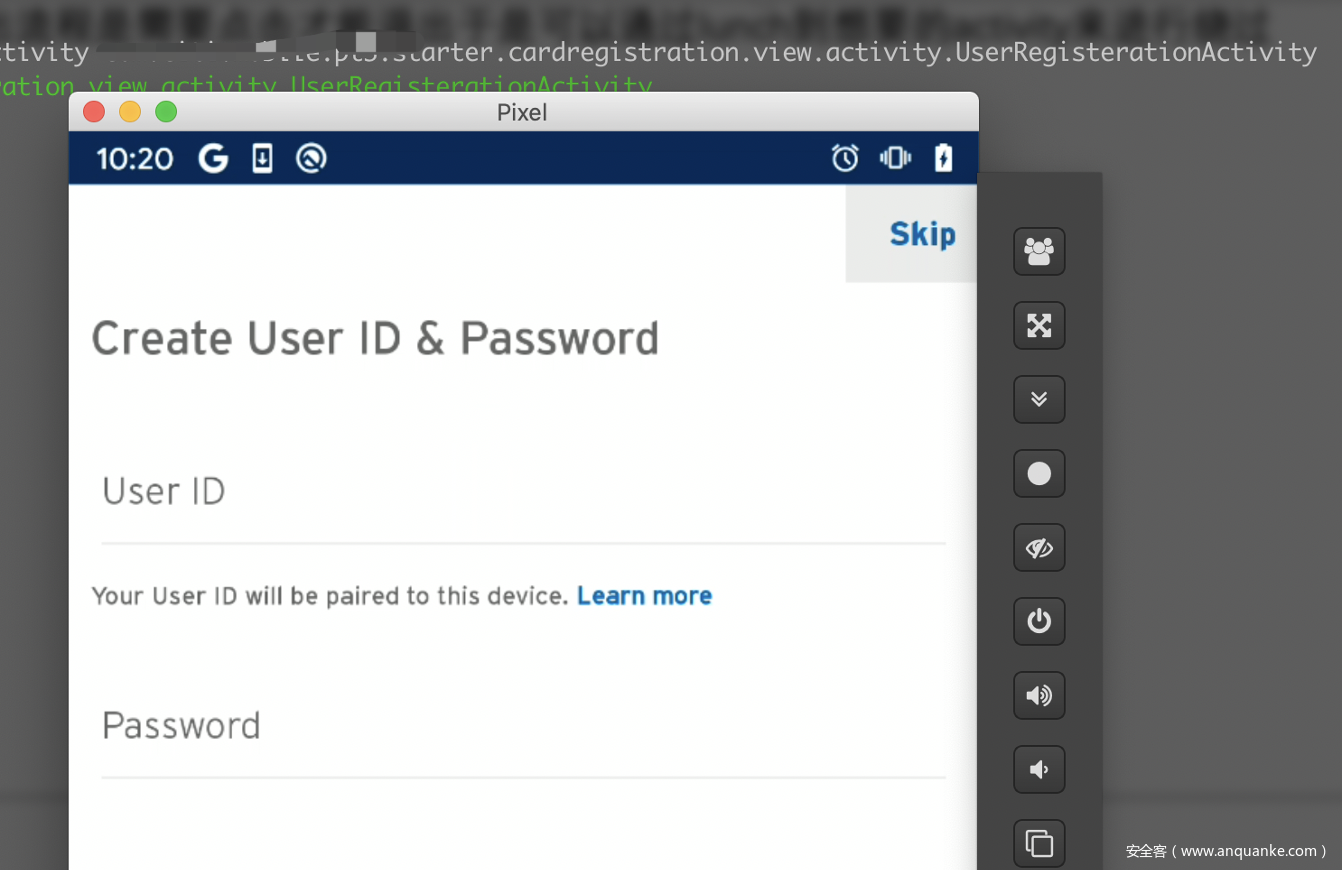This screenshot has width=1342, height=870.
Task: Toggle the crossed-out eye visibility icon
Action: [x=1039, y=547]
